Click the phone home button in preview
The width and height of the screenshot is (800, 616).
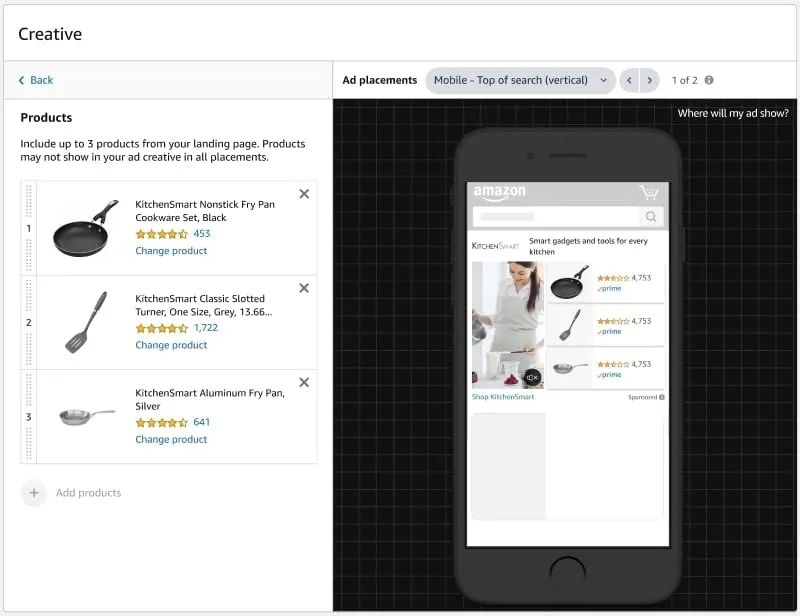coord(567,572)
